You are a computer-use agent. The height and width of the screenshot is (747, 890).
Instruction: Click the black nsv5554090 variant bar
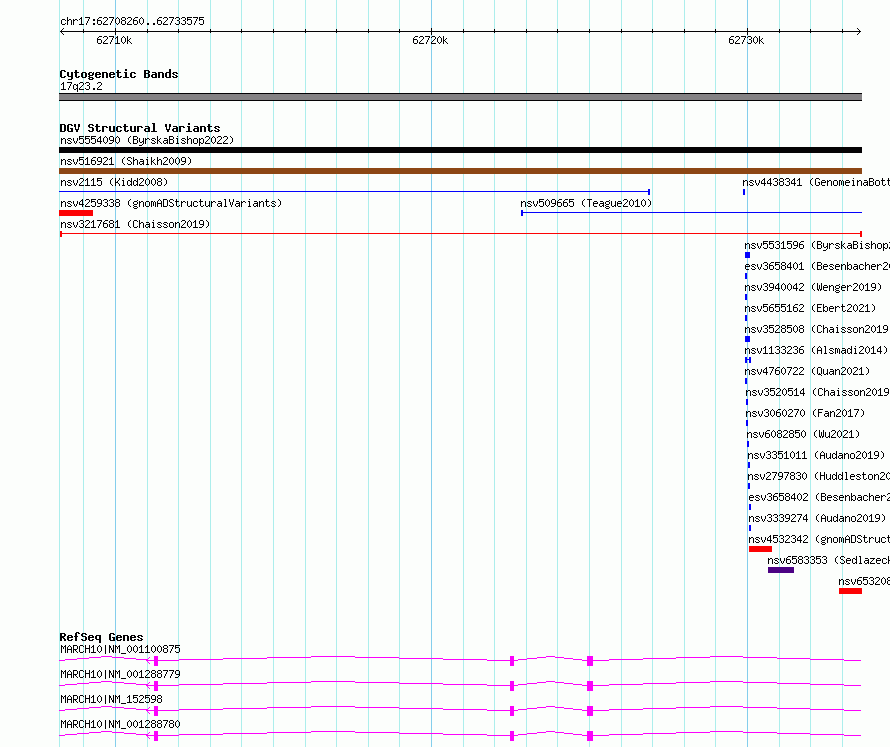click(x=460, y=150)
